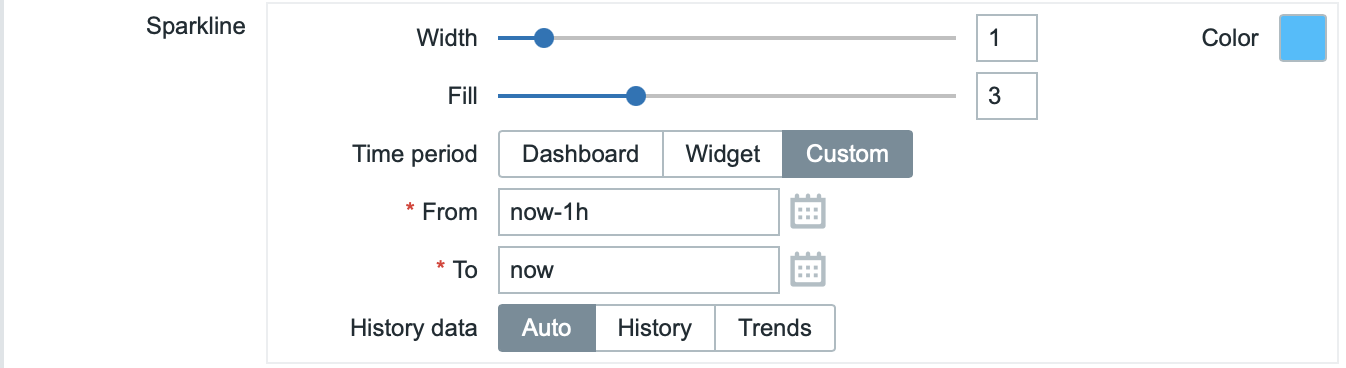Click the Fill slider track
This screenshot has height=368, width=1346.
click(727, 96)
